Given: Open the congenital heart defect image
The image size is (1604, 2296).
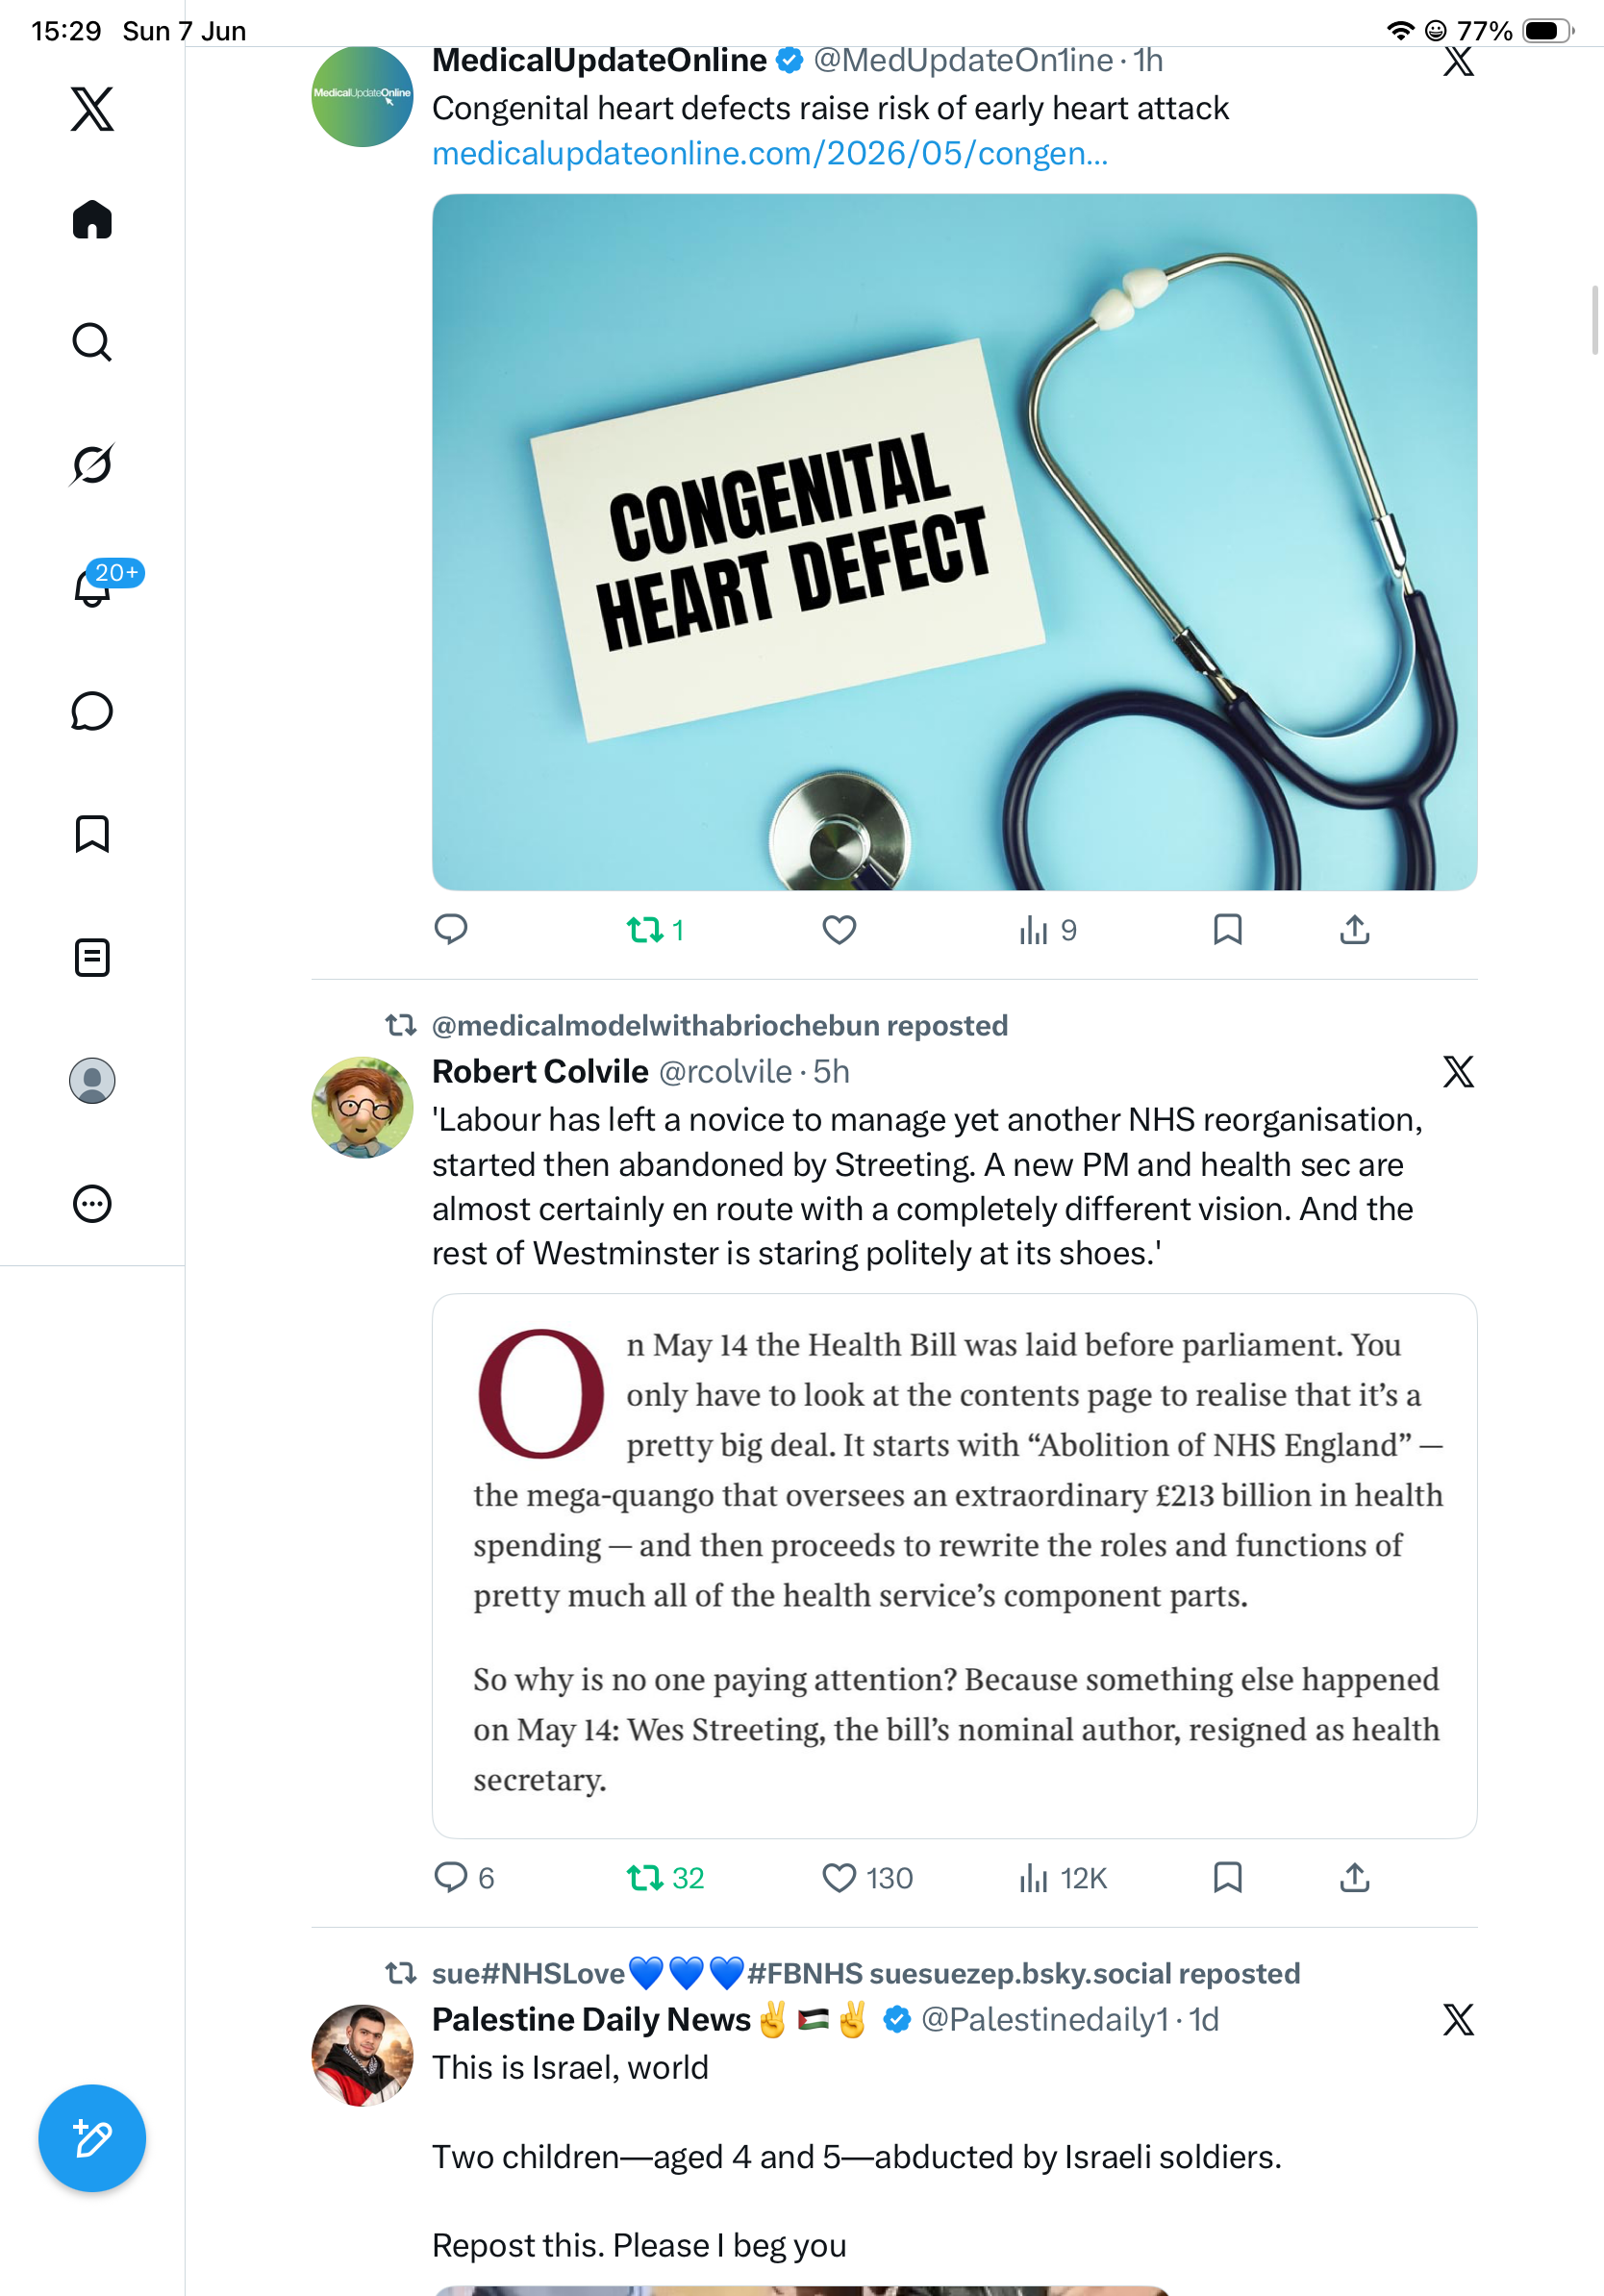Looking at the screenshot, I should click(954, 542).
